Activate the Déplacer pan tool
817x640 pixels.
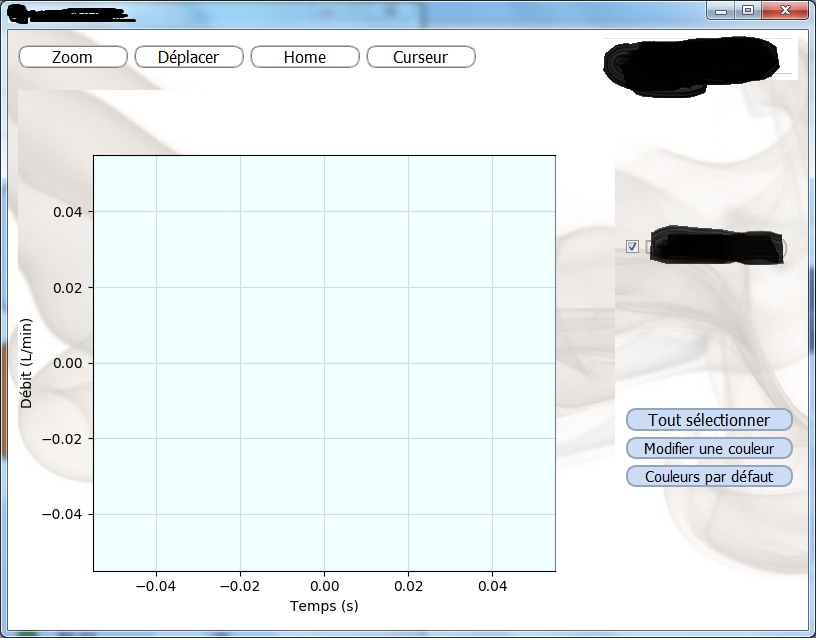click(x=189, y=57)
